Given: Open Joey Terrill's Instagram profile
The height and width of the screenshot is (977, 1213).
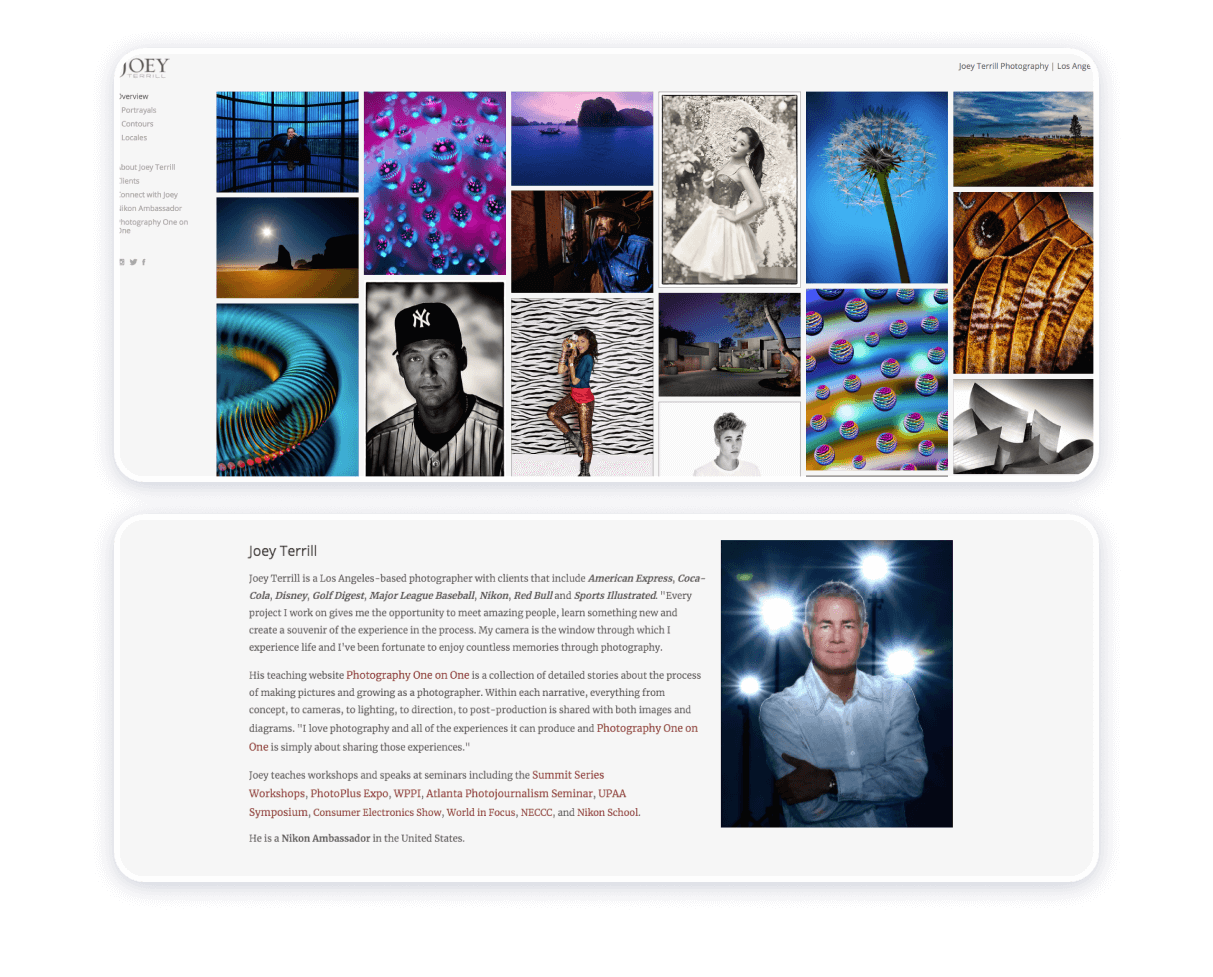Looking at the screenshot, I should tap(121, 261).
